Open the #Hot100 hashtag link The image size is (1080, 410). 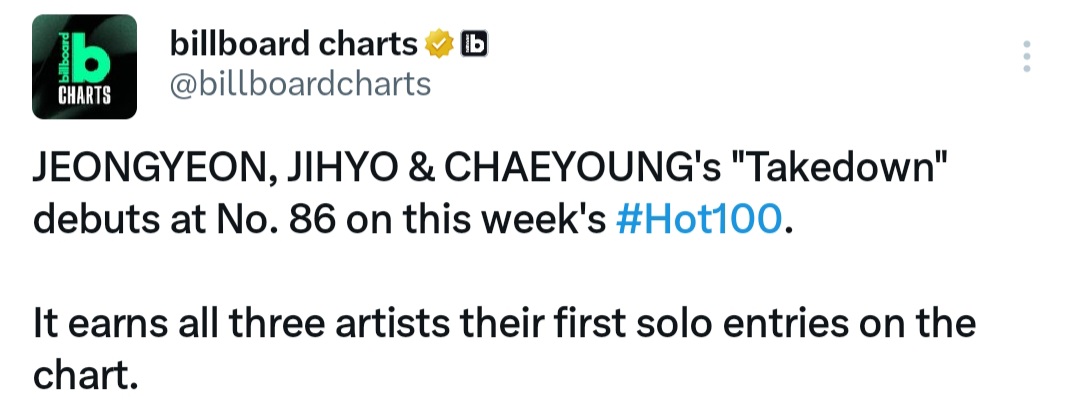(x=699, y=220)
